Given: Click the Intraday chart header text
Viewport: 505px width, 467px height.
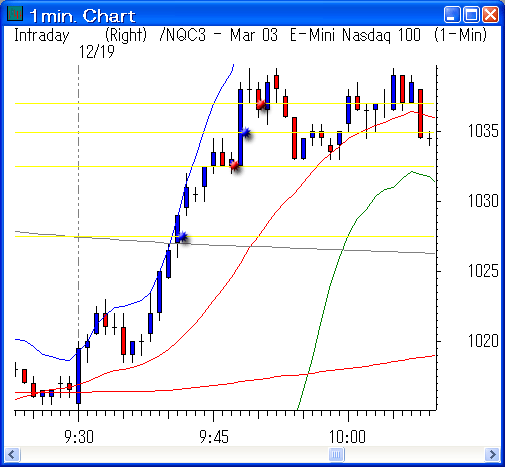Looking at the screenshot, I should [x=42, y=35].
